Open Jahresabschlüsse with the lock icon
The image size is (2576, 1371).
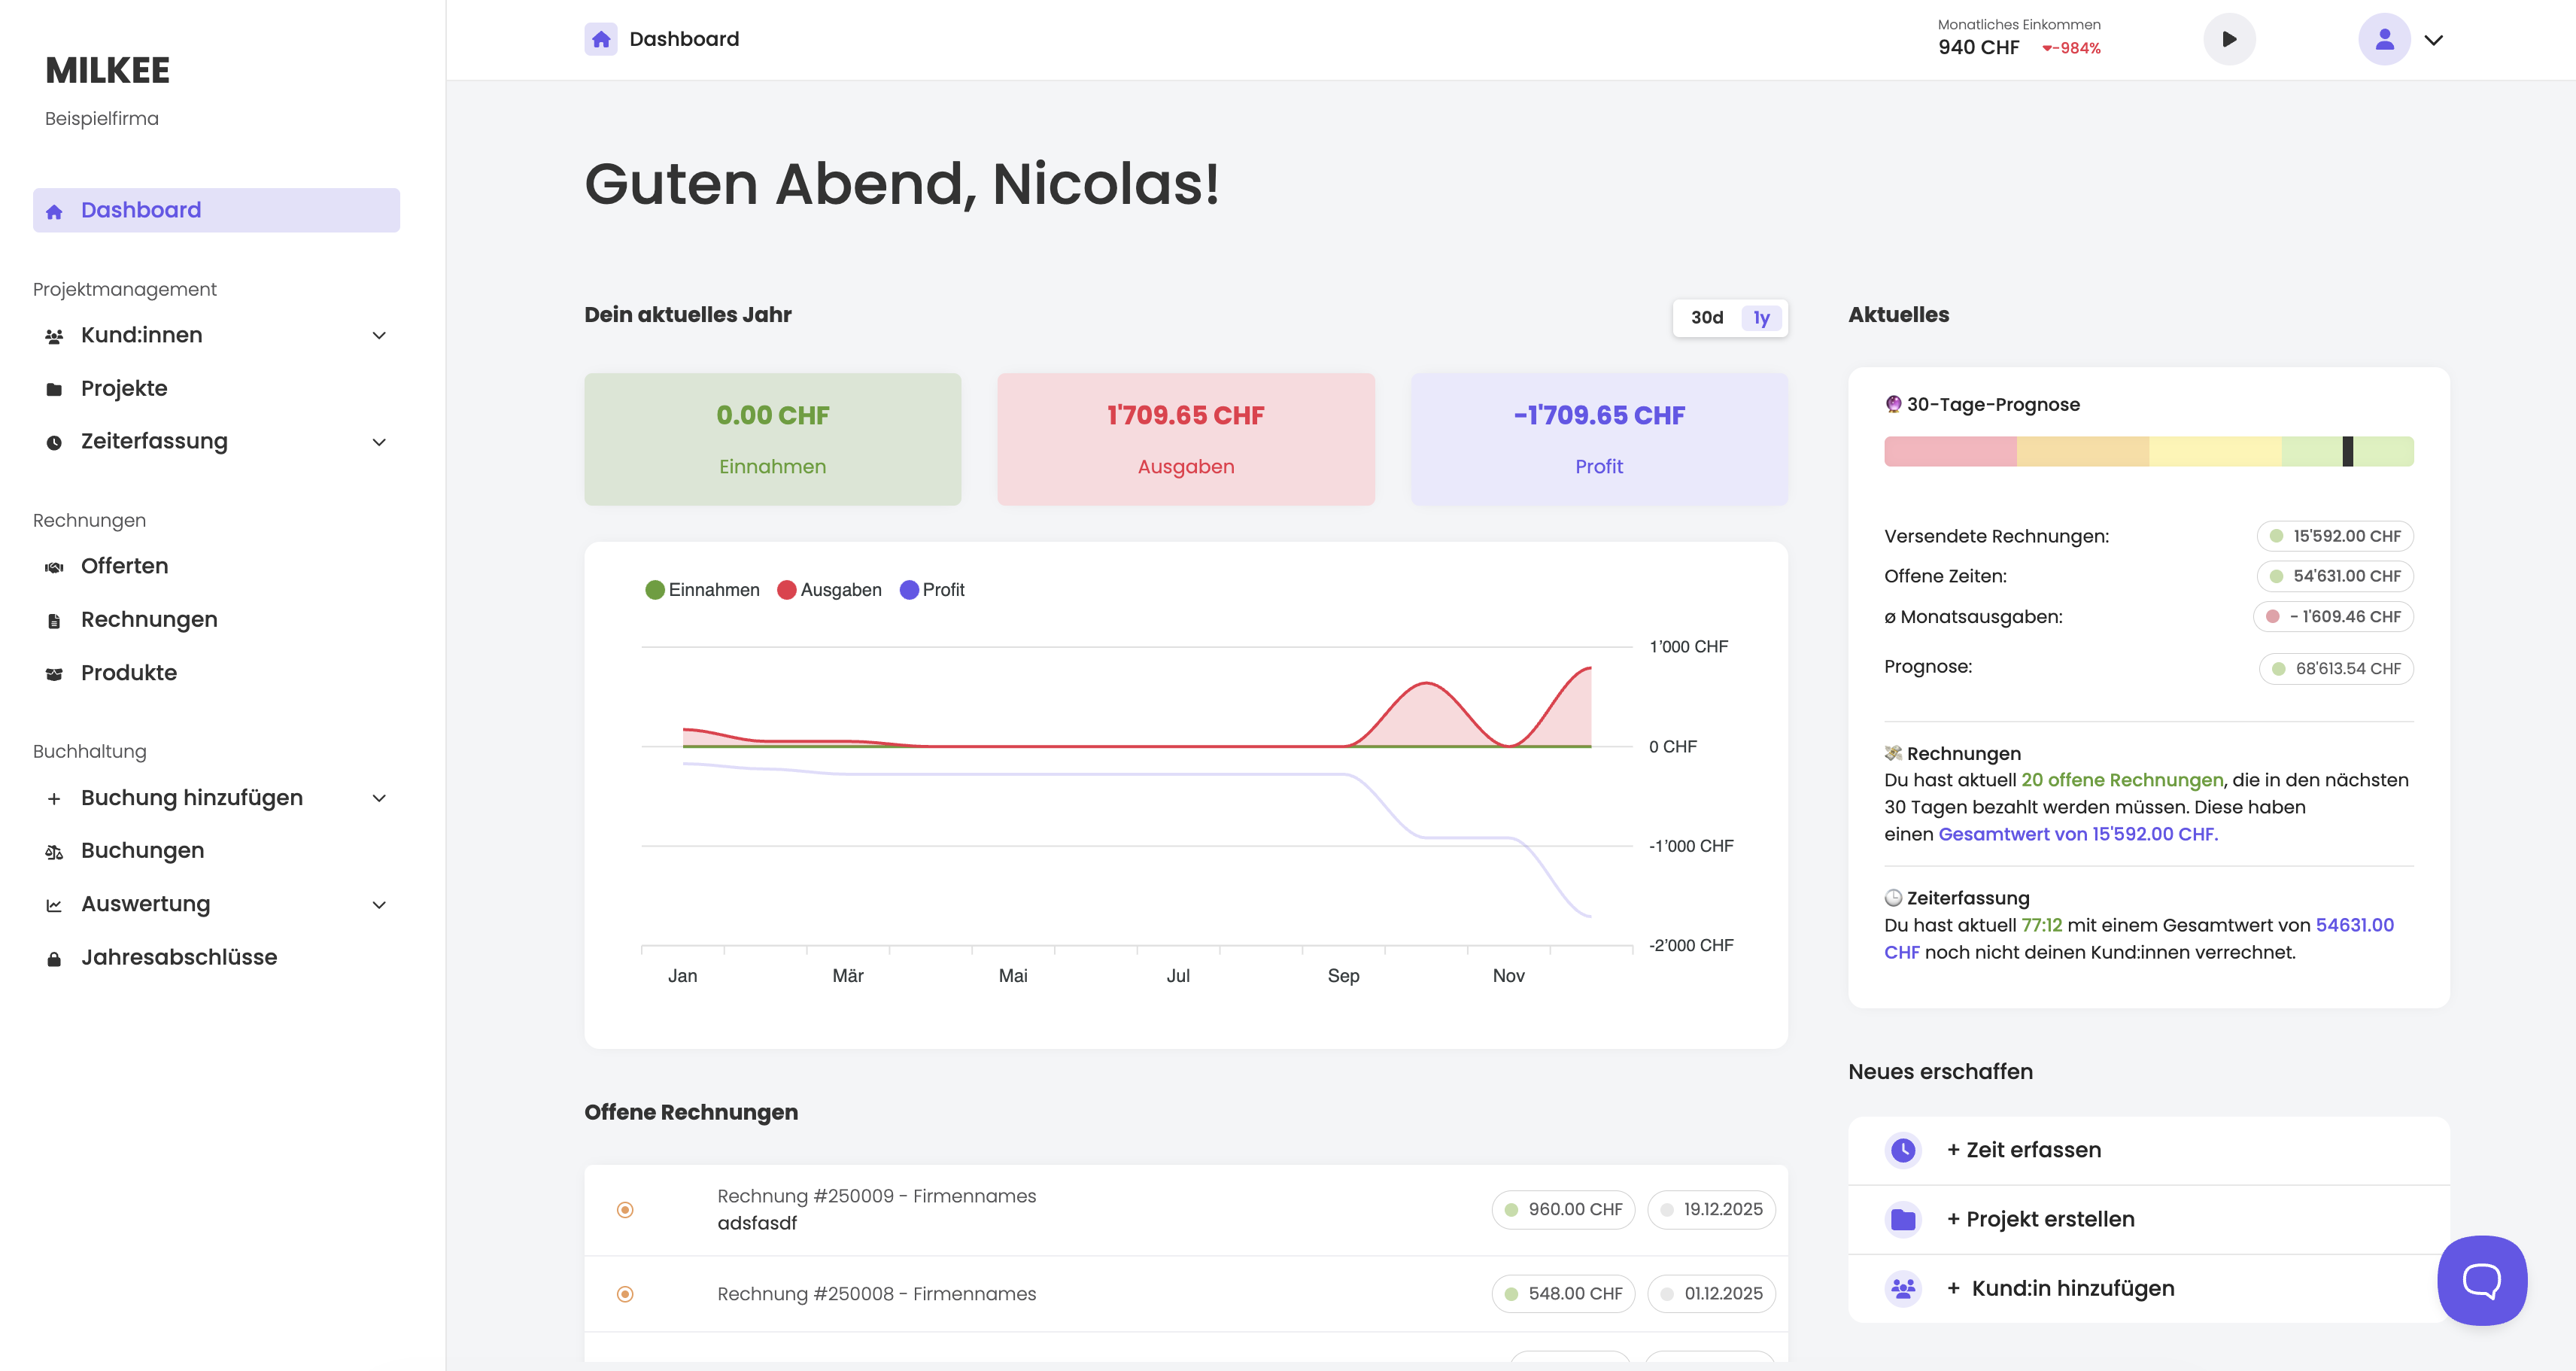pos(178,957)
